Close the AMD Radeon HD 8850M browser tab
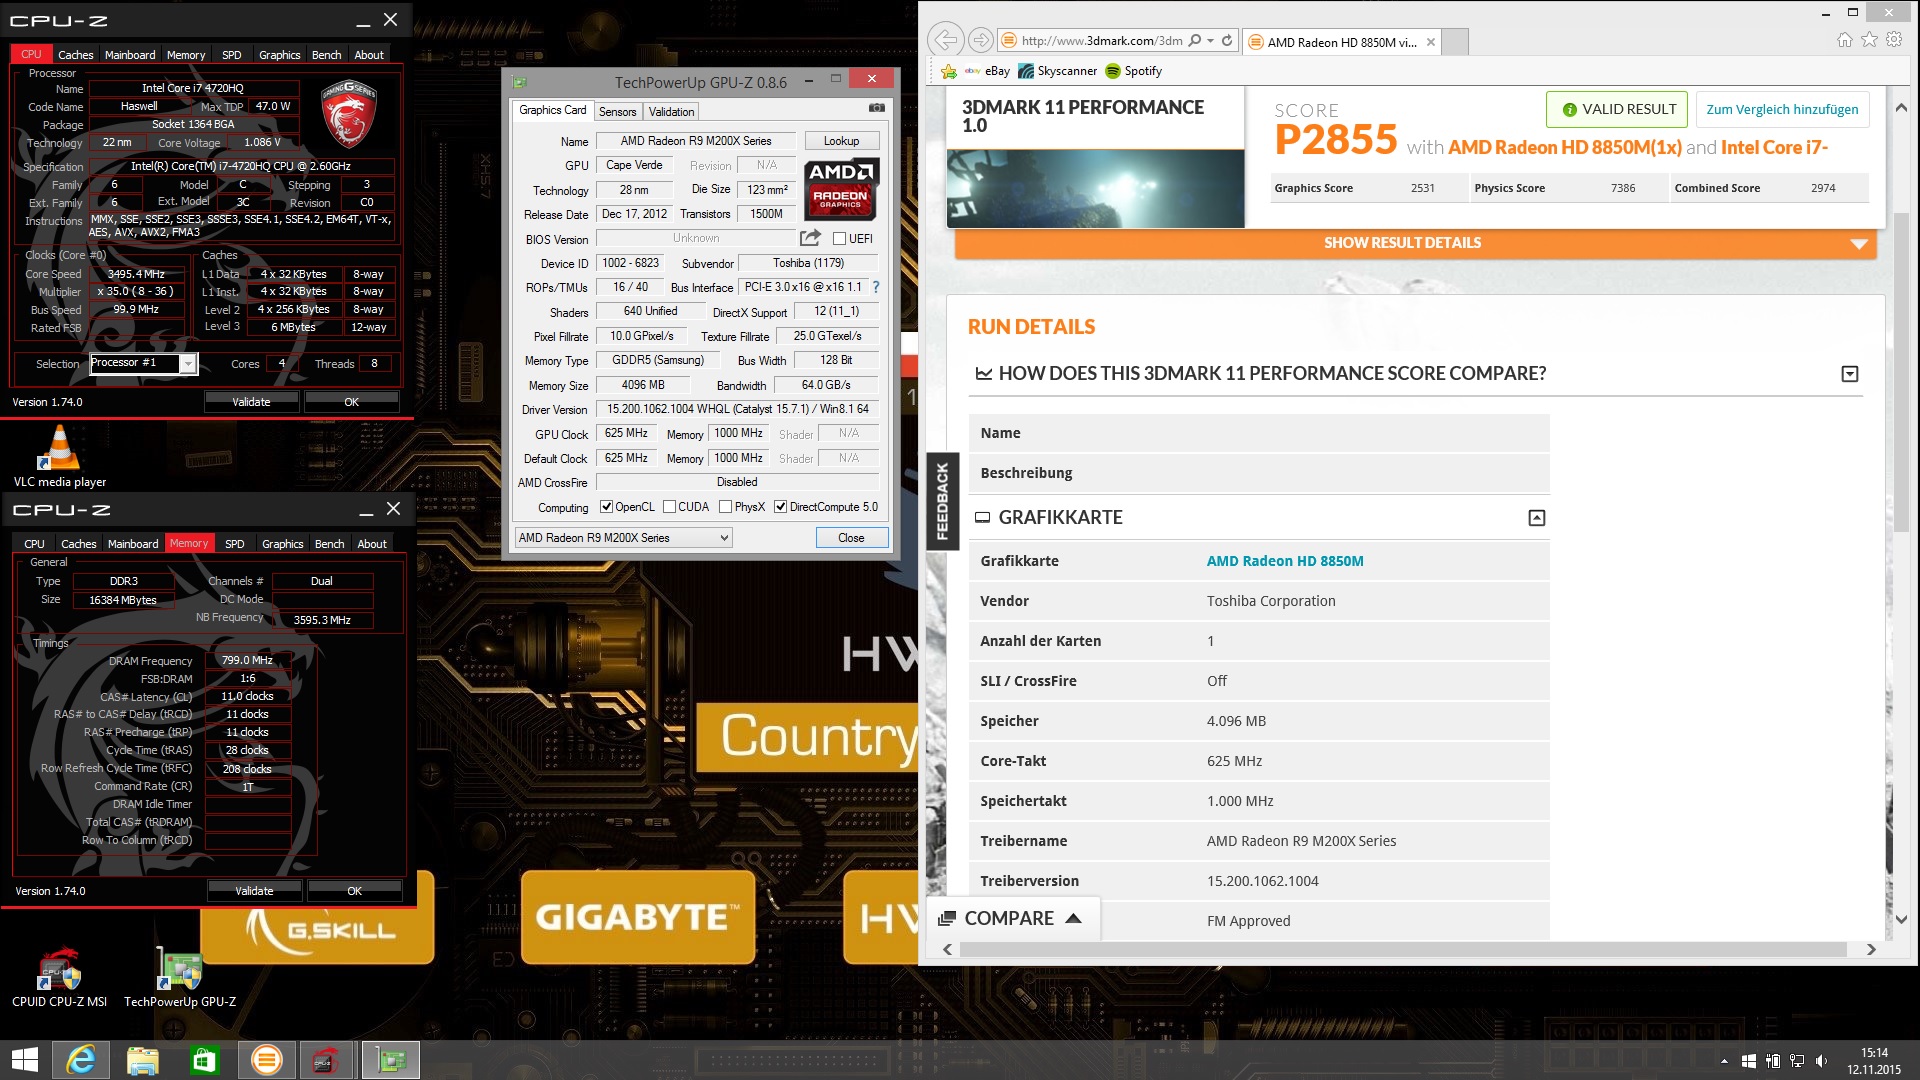Viewport: 1920px width, 1080px height. pyautogui.click(x=1431, y=42)
